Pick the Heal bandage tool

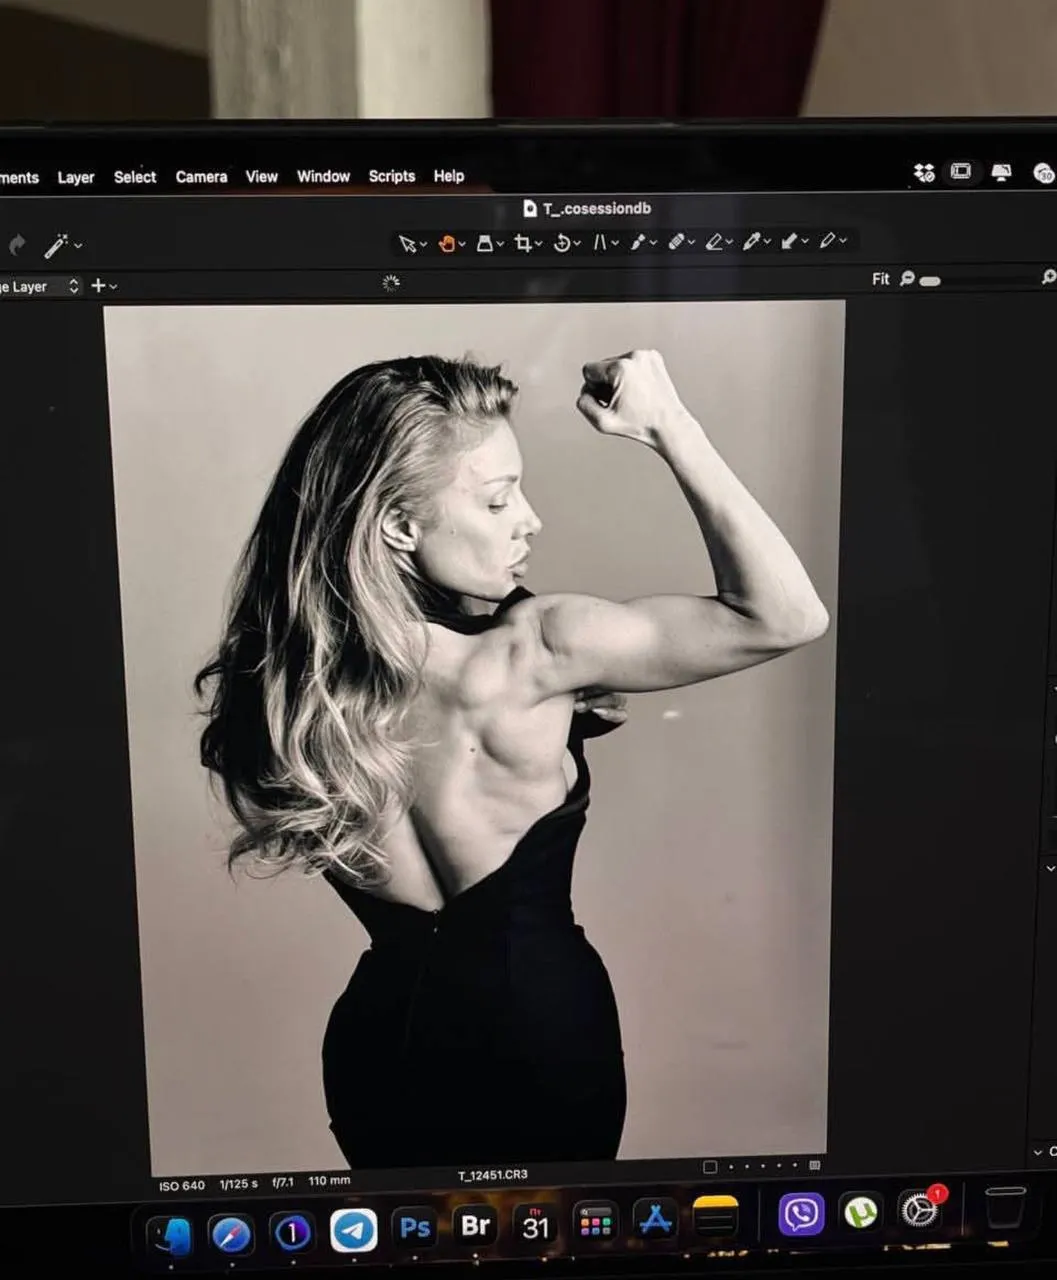coord(676,242)
